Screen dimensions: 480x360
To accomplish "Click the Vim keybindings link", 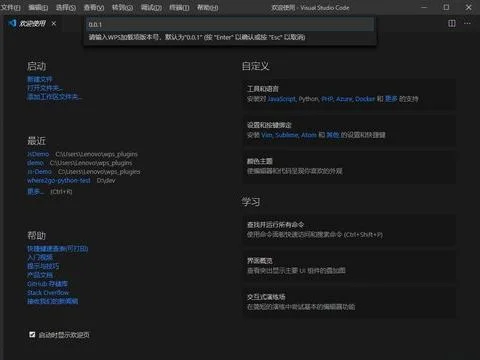I will 267,135.
